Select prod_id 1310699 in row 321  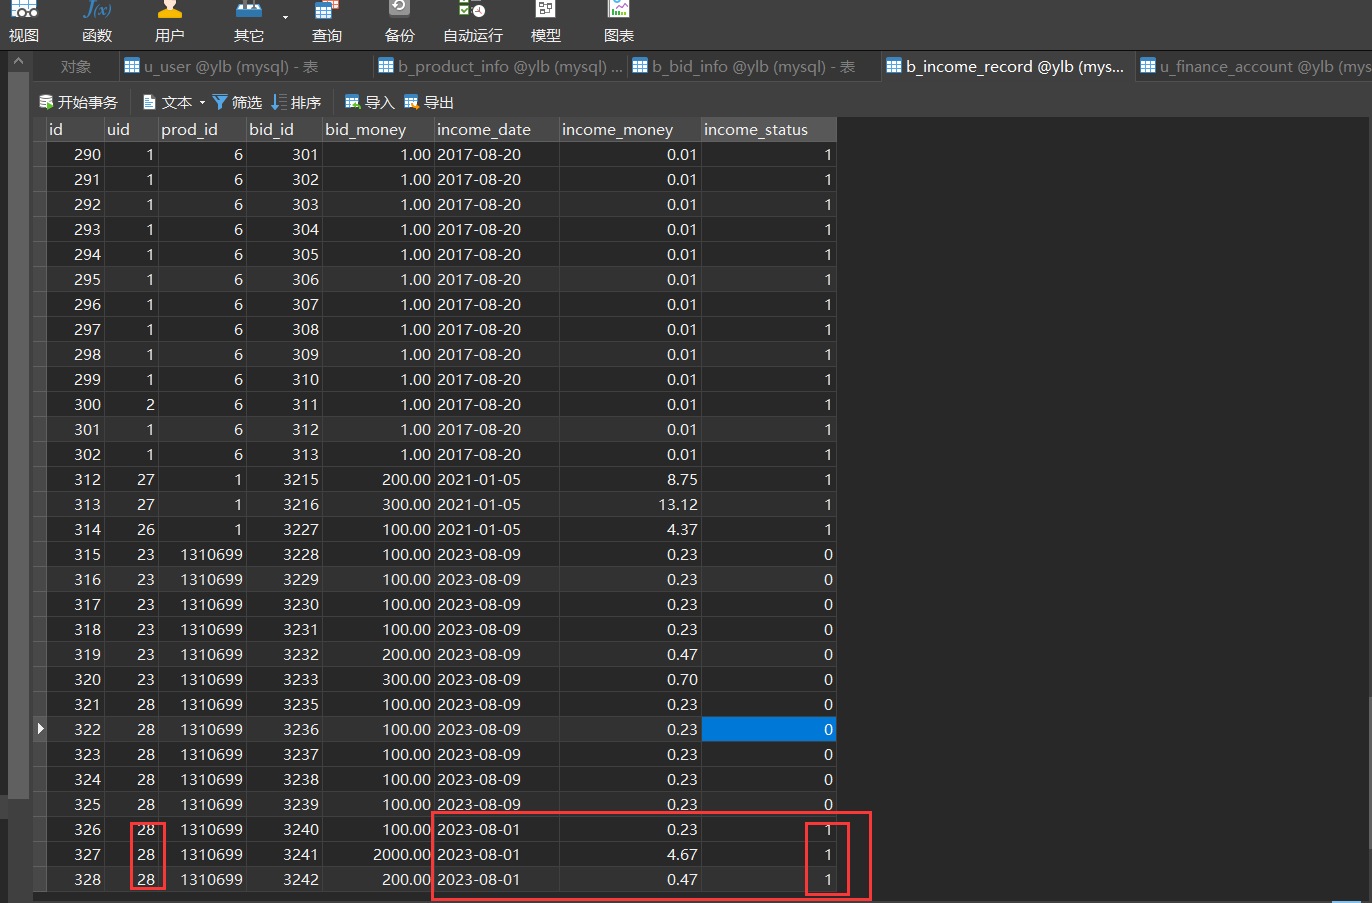click(x=202, y=704)
